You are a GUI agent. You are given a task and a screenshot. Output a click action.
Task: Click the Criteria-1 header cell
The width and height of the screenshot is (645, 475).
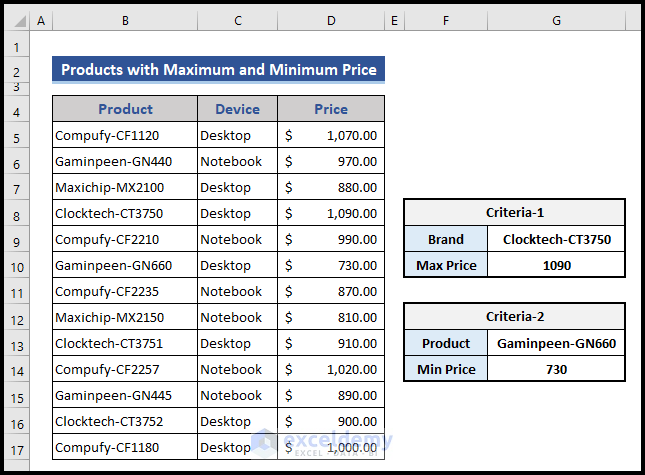click(515, 213)
